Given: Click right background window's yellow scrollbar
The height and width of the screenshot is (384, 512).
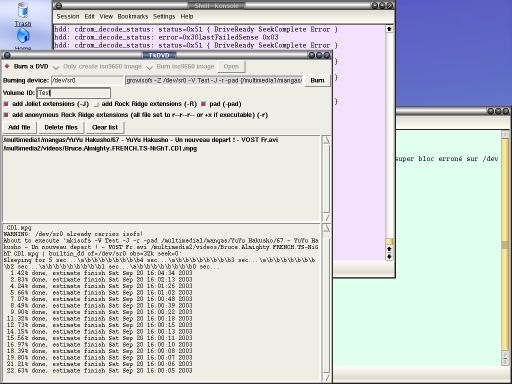Looking at the screenshot, I should [505, 245].
